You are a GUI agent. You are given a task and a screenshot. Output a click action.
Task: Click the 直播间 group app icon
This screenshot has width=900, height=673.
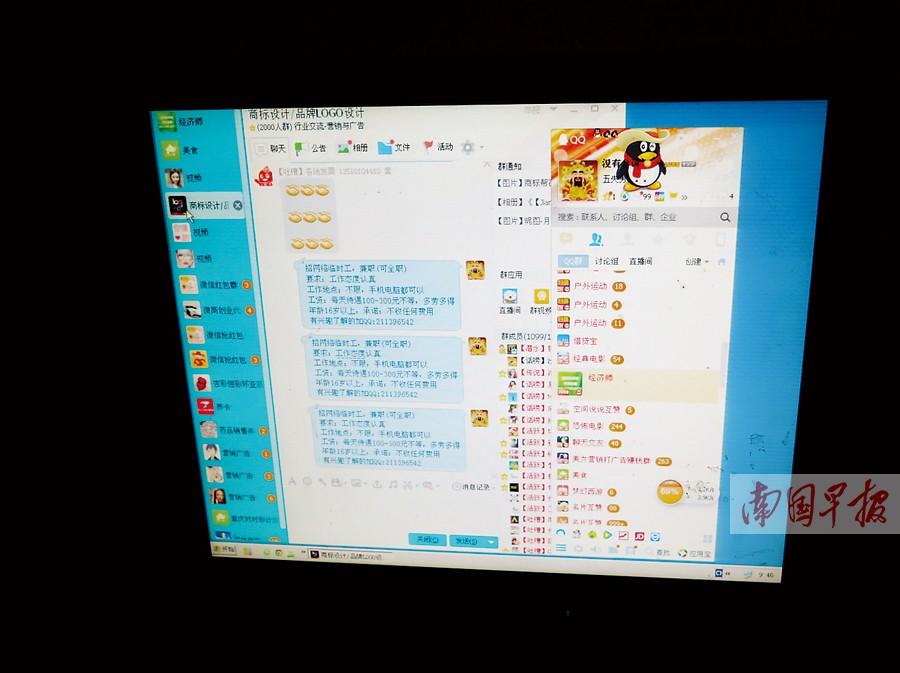coord(510,301)
